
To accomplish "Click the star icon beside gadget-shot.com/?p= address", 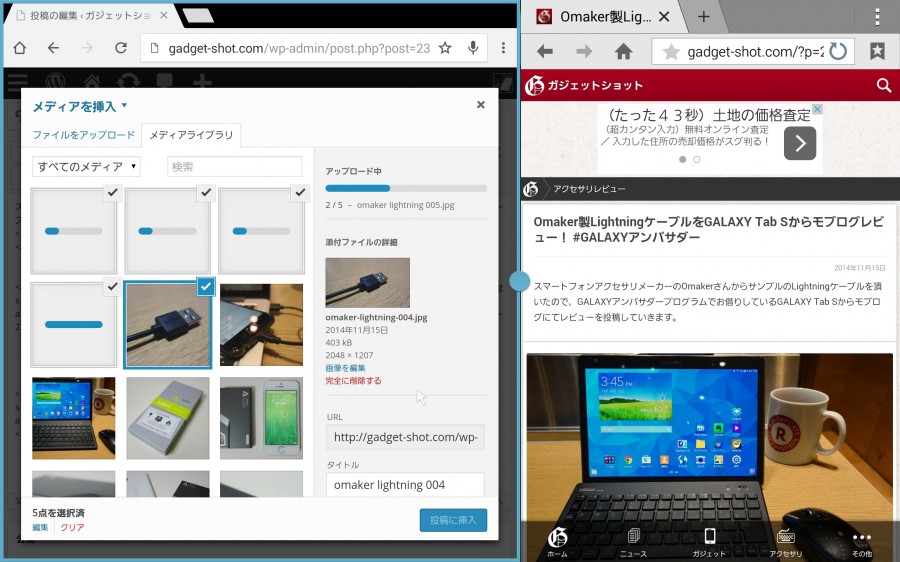I will (670, 52).
